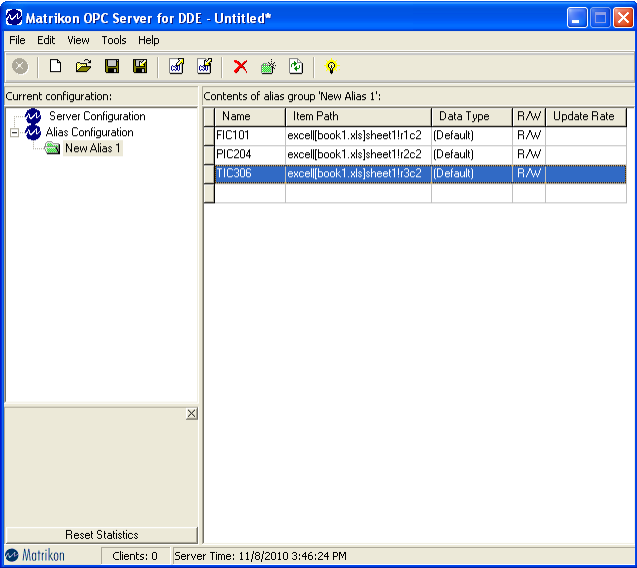Click the R/W cell for TIC306
This screenshot has width=637, height=568.
point(529,173)
